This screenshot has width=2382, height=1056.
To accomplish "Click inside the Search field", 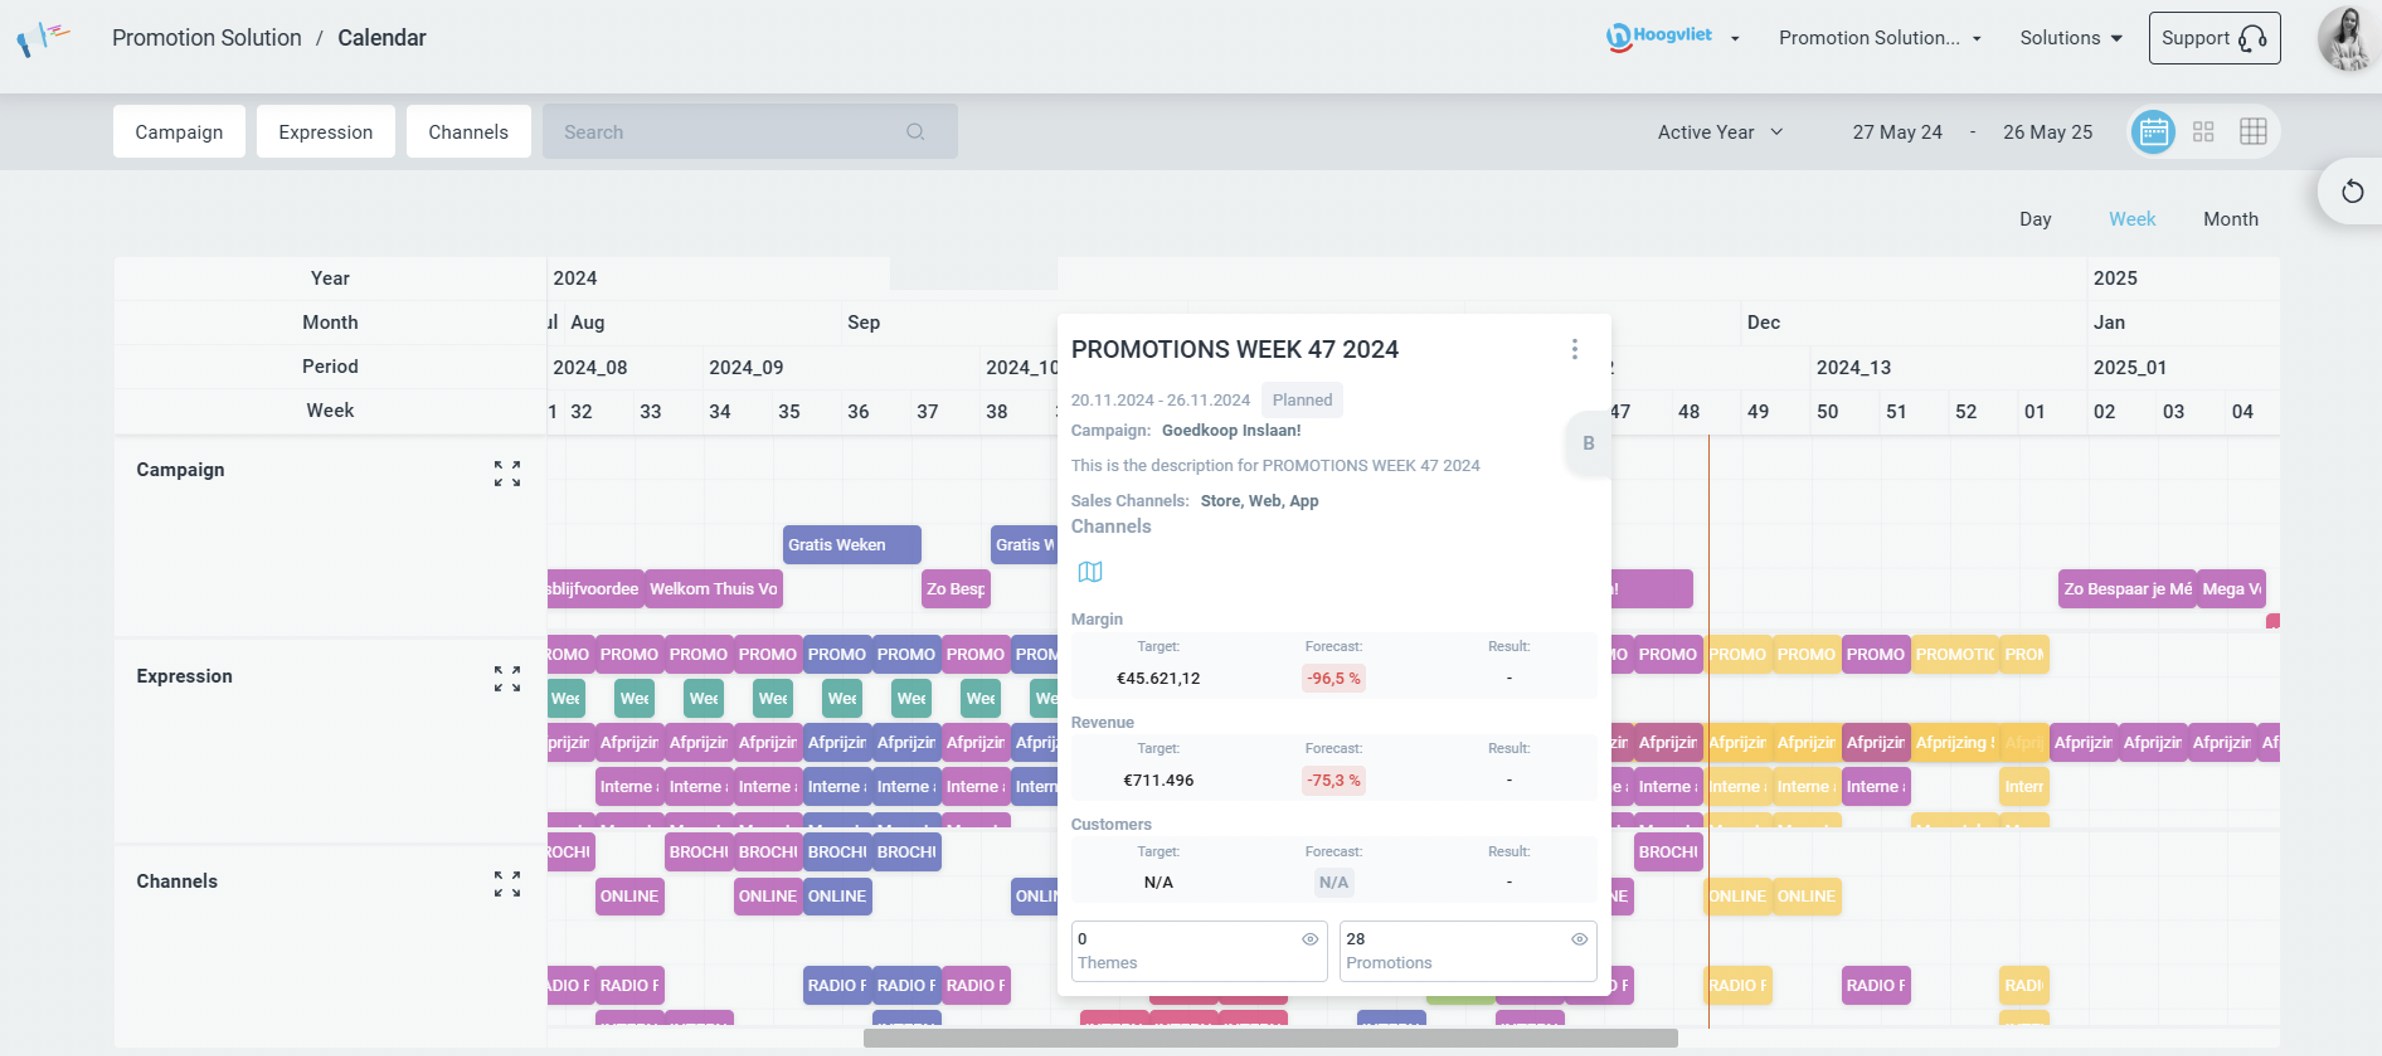I will coord(730,131).
